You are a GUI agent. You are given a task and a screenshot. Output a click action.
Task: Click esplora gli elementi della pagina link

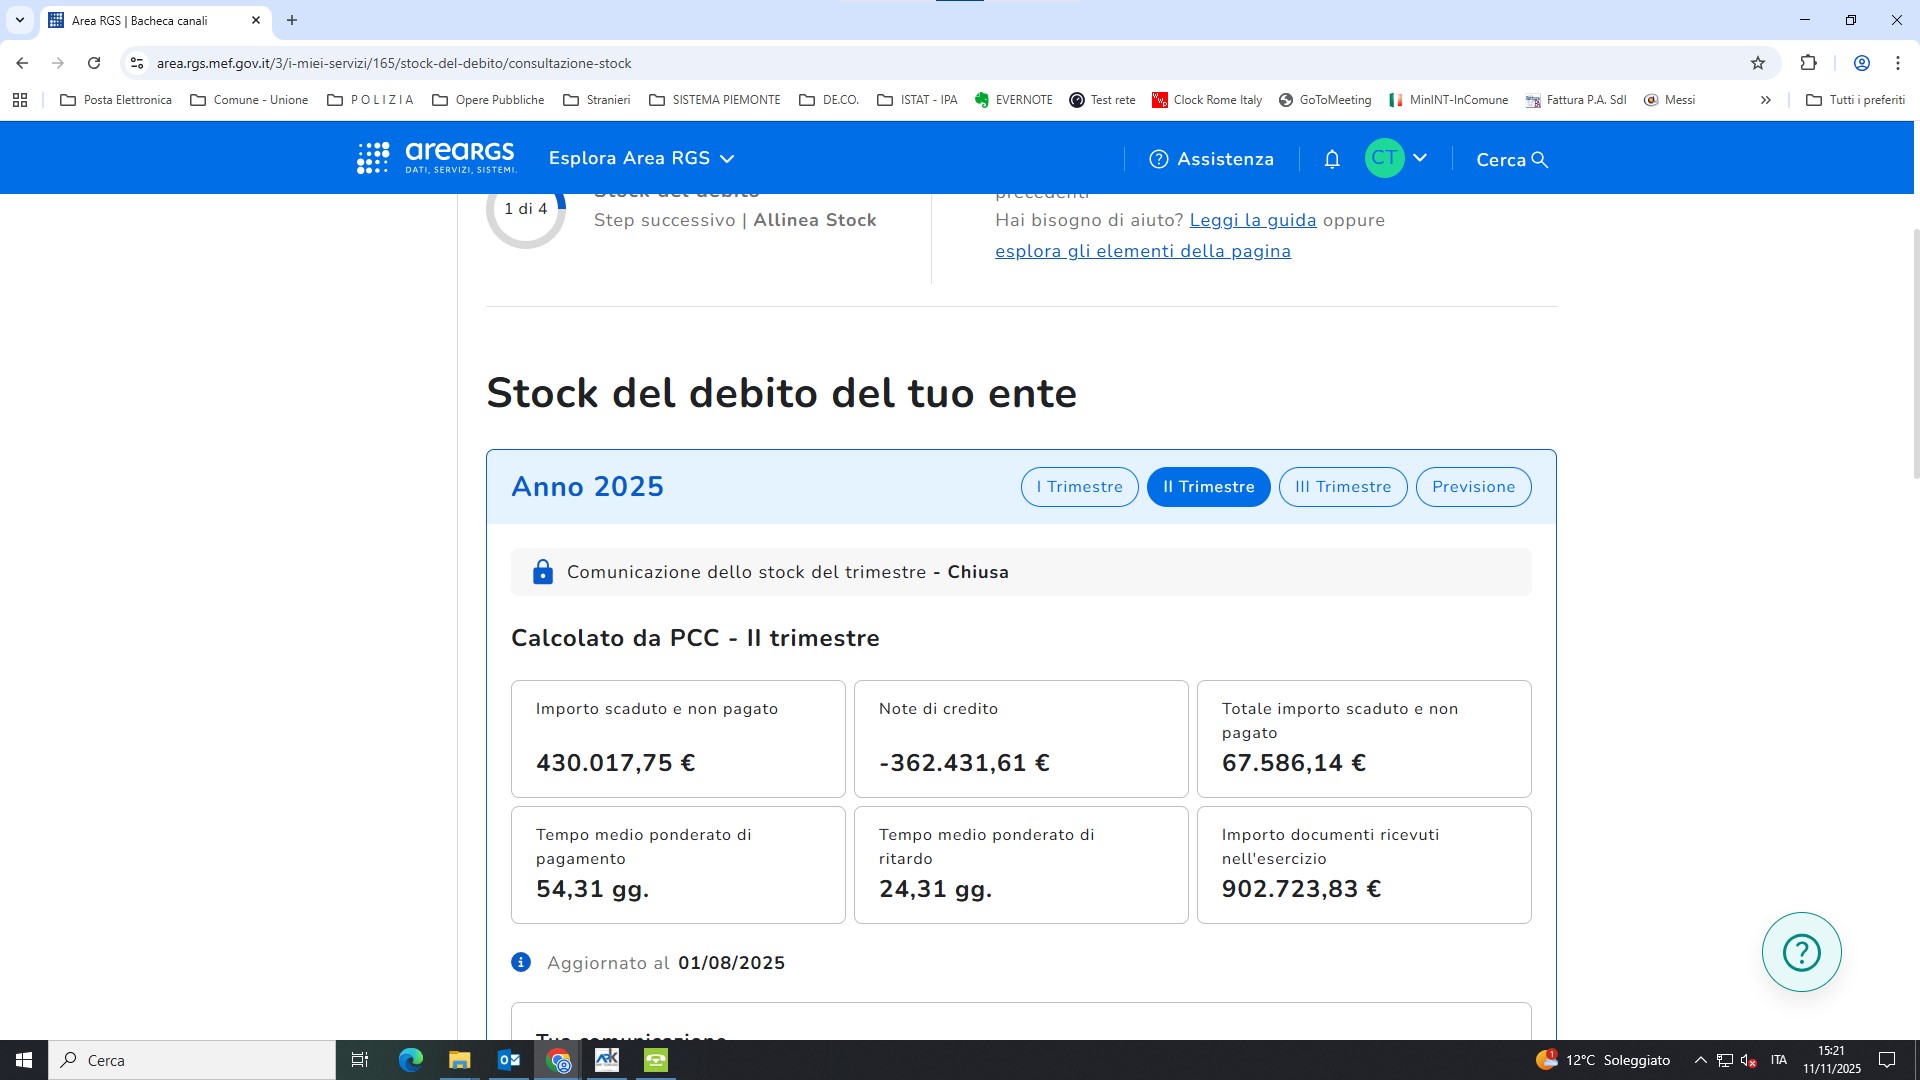pyautogui.click(x=1142, y=251)
